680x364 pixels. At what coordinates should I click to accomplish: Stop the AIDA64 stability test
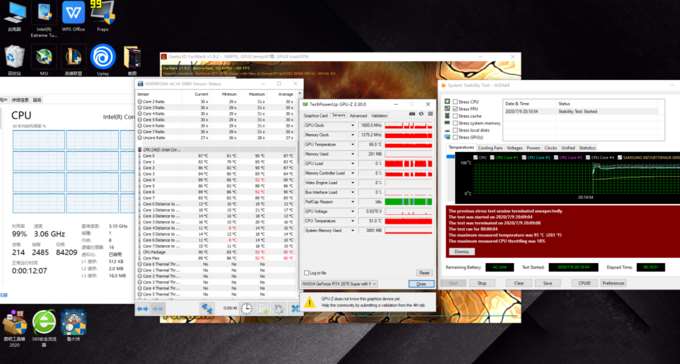(x=482, y=283)
